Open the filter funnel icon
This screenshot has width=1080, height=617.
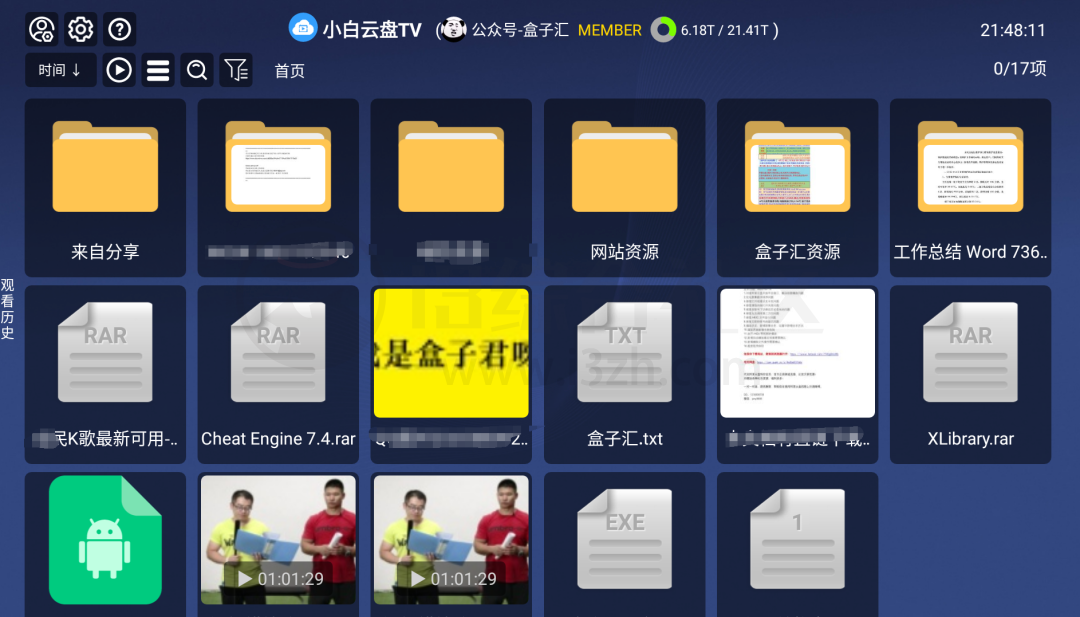pyautogui.click(x=236, y=70)
